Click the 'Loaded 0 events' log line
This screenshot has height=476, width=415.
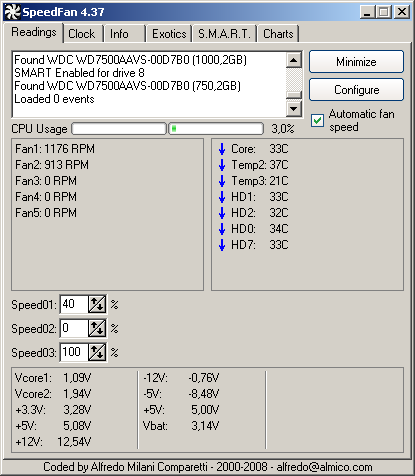pos(54,99)
